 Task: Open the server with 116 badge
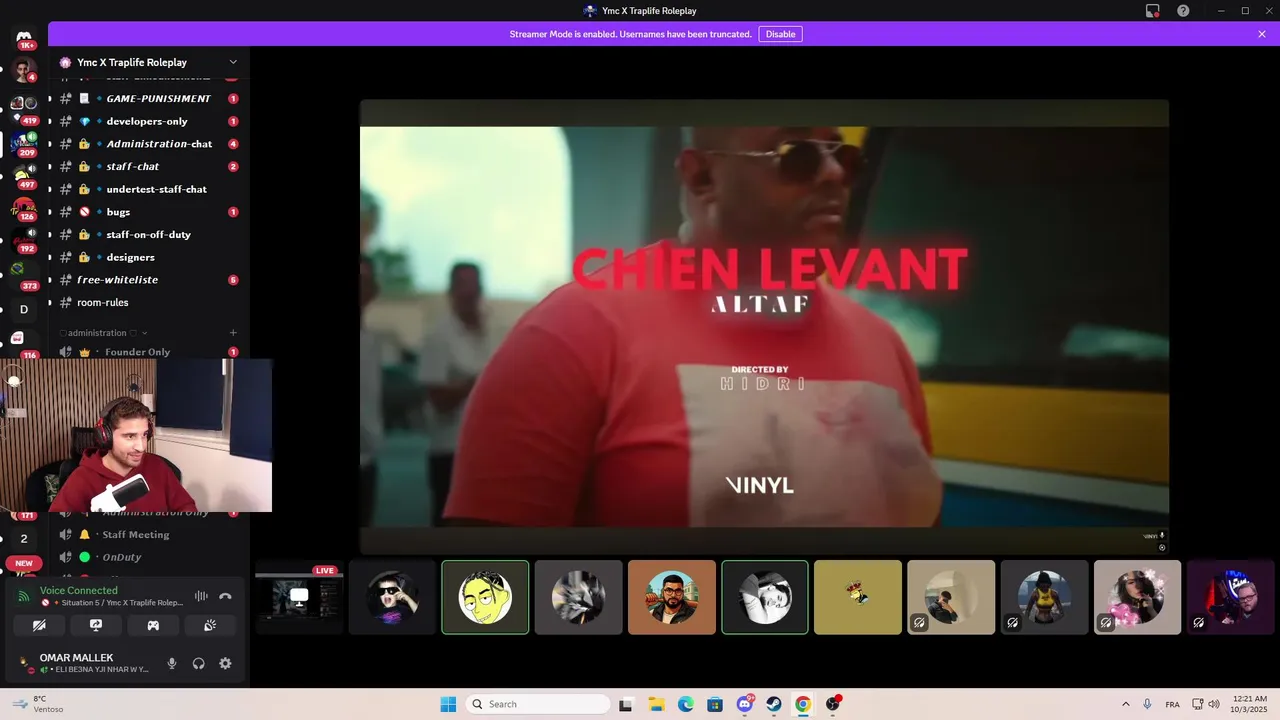(x=24, y=342)
